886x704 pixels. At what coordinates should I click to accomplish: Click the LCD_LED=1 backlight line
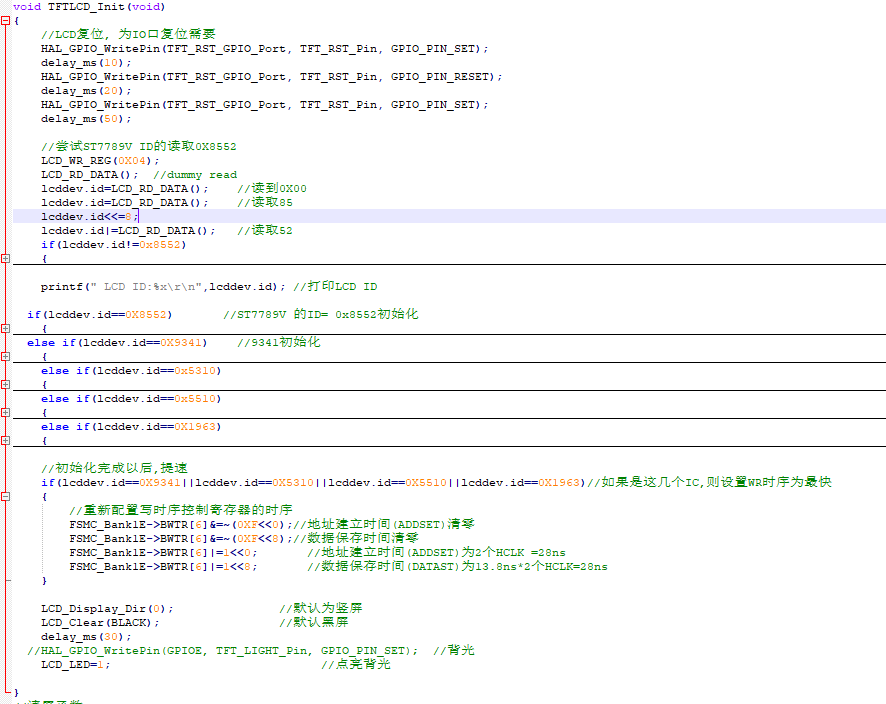pos(76,664)
